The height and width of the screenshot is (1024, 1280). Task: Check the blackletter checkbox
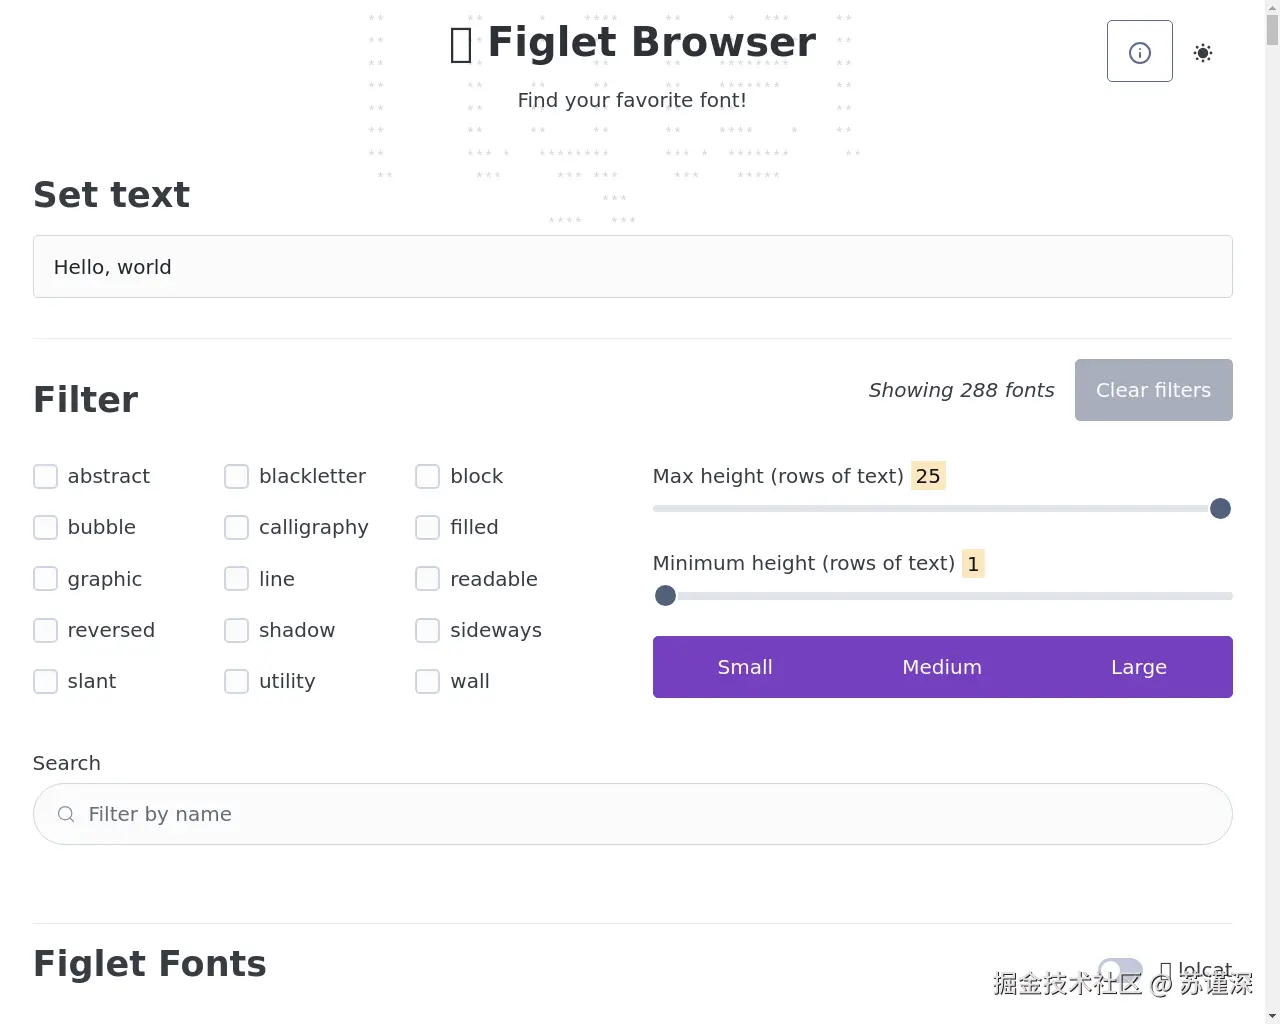(236, 476)
